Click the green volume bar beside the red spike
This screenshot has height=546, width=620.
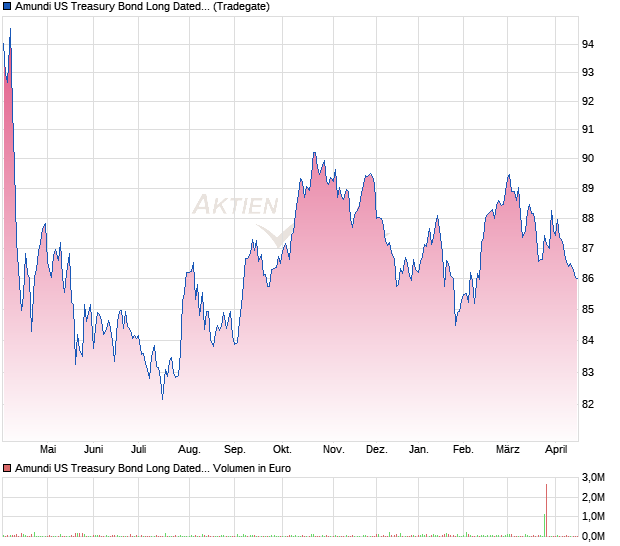(544, 525)
